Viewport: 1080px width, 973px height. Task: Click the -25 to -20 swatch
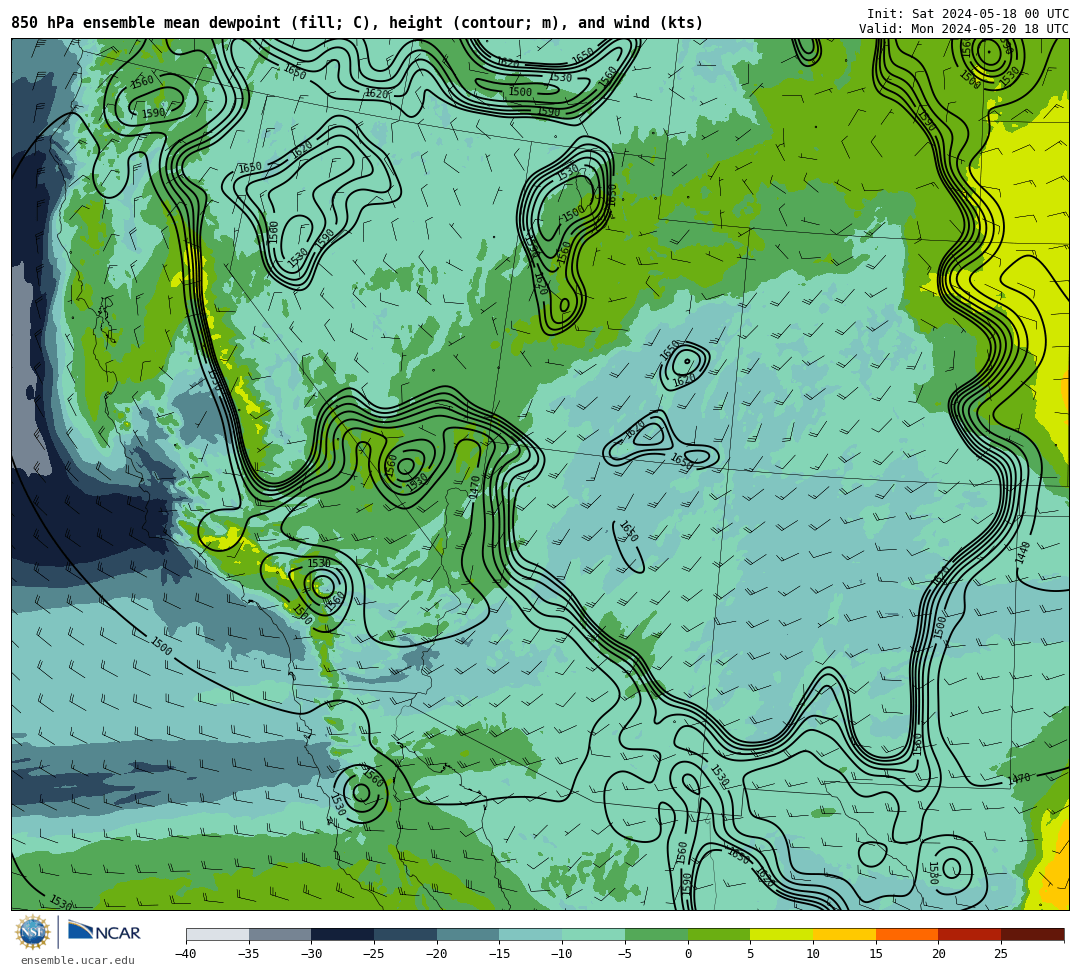tap(406, 934)
